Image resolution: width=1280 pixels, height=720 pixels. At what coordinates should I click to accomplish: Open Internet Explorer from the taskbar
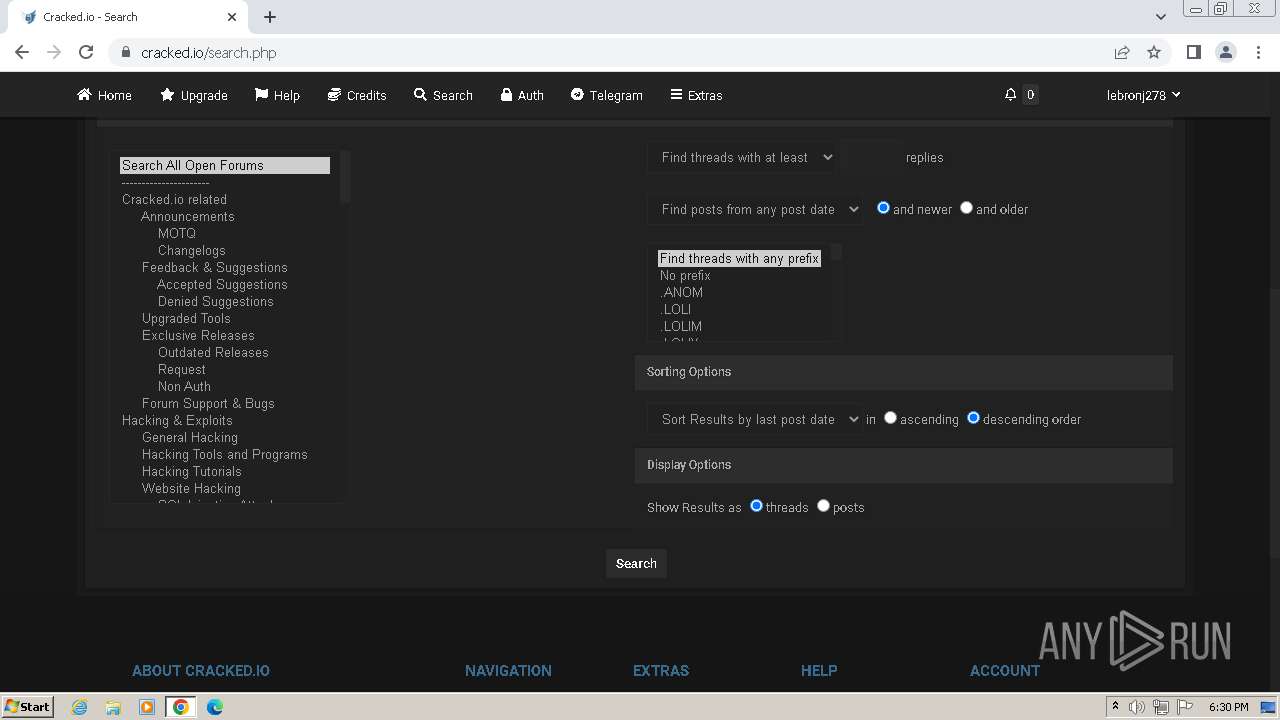coord(79,707)
